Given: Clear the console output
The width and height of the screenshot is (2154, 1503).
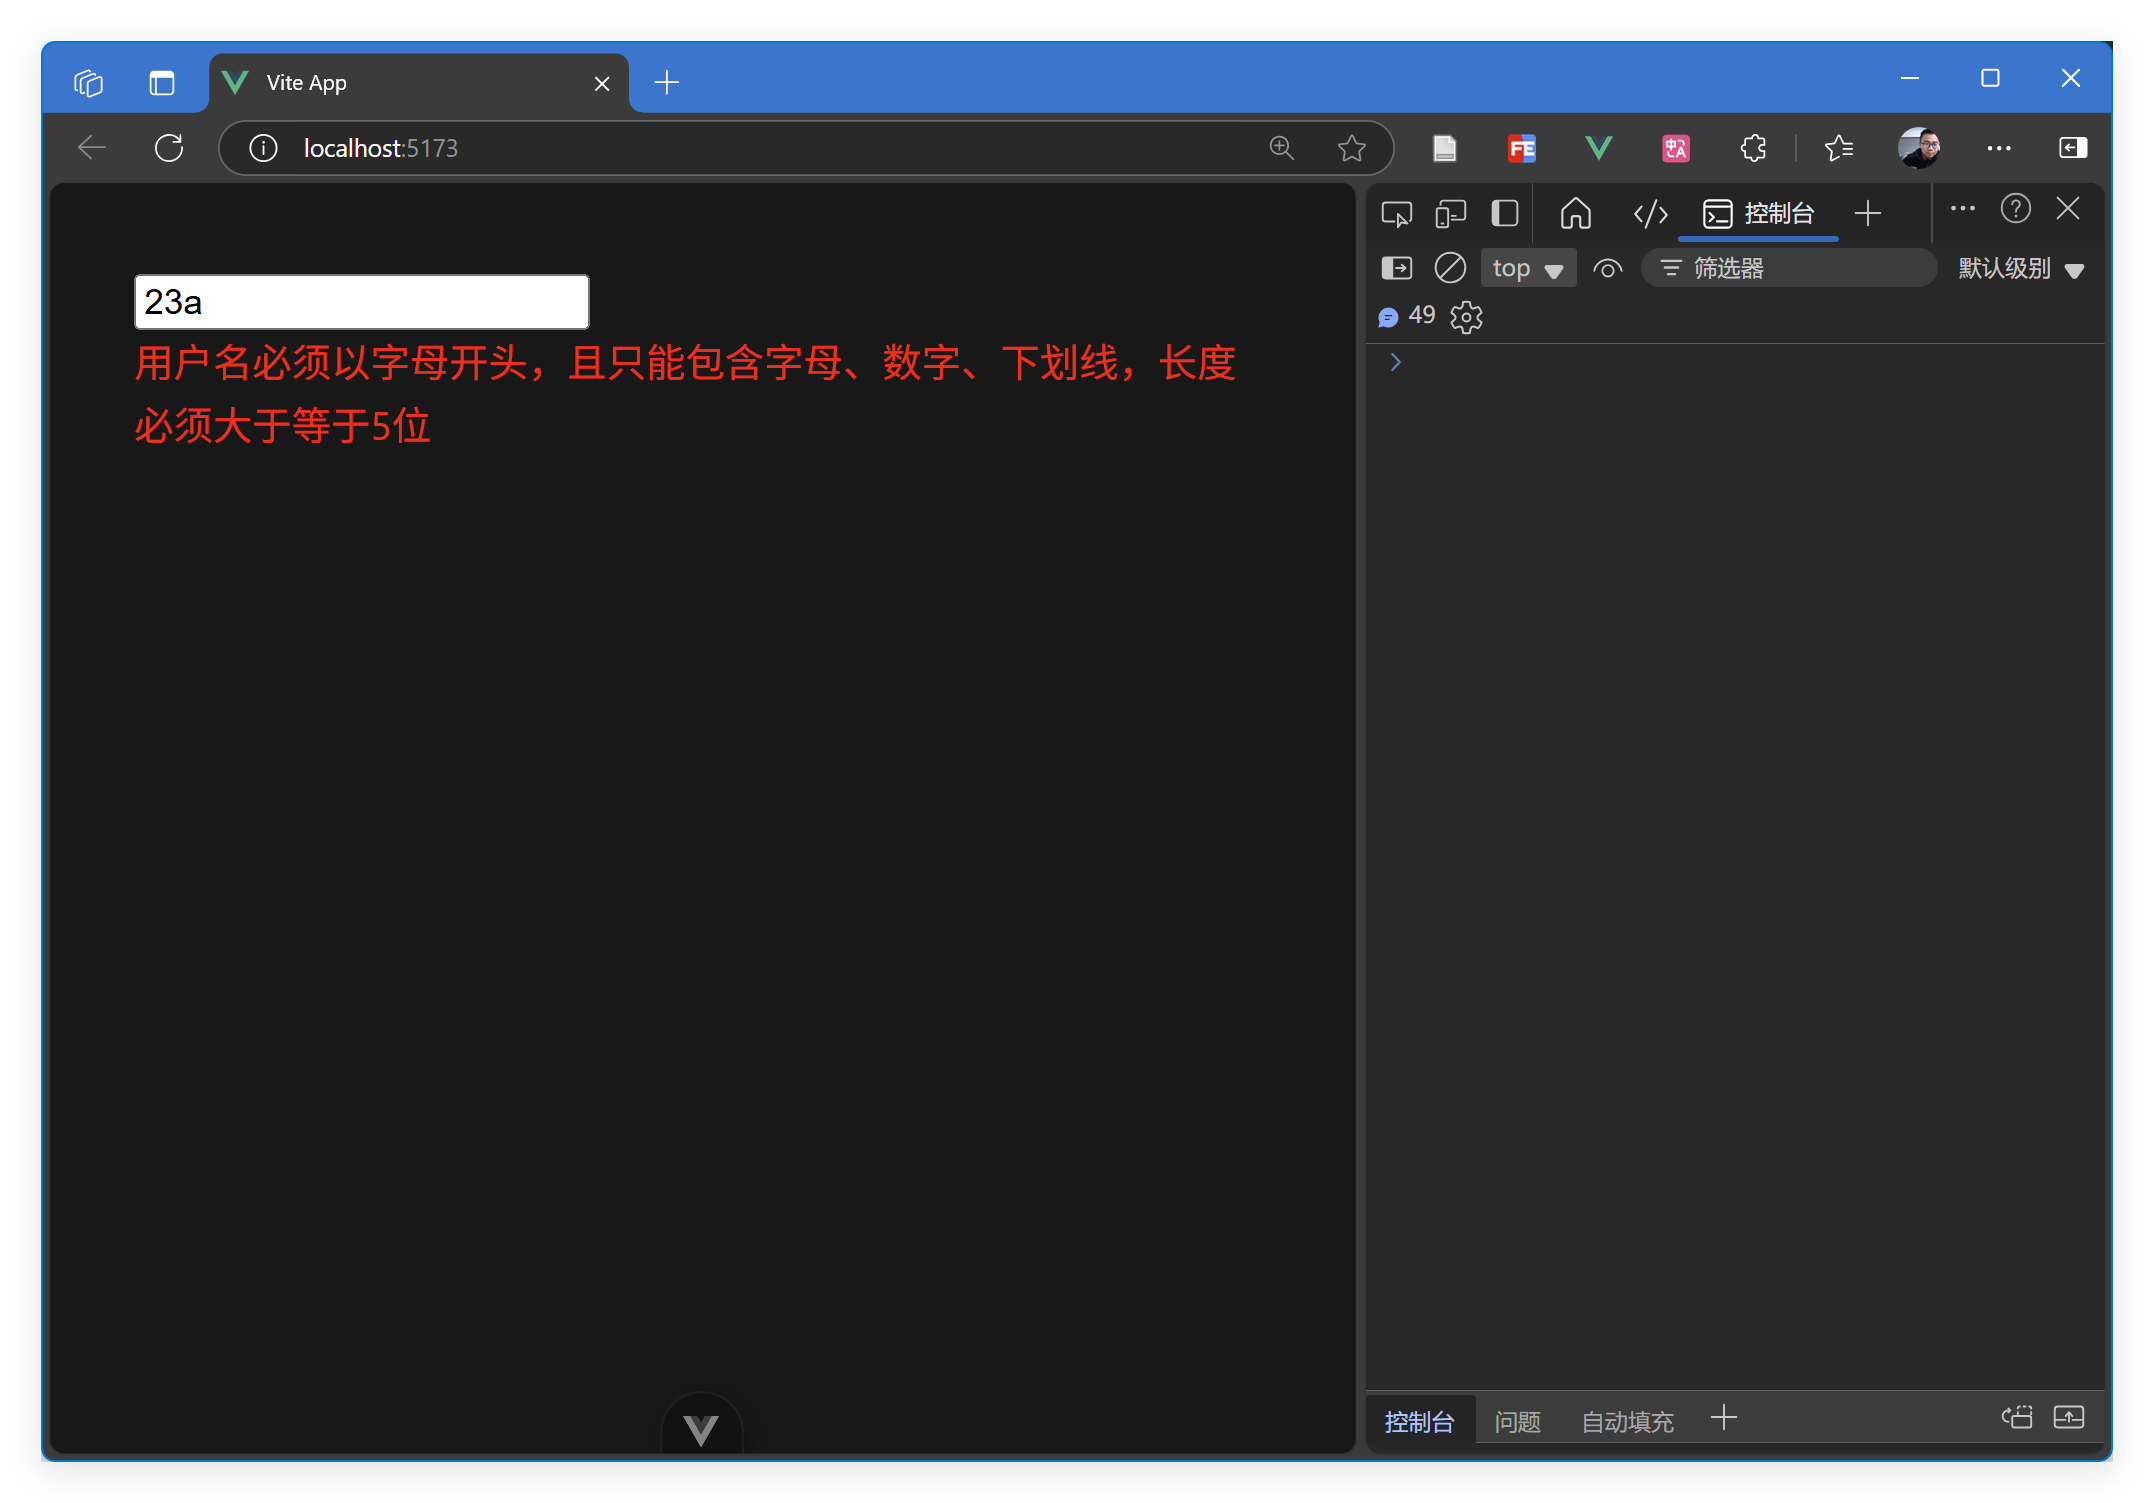Looking at the screenshot, I should tap(1450, 268).
